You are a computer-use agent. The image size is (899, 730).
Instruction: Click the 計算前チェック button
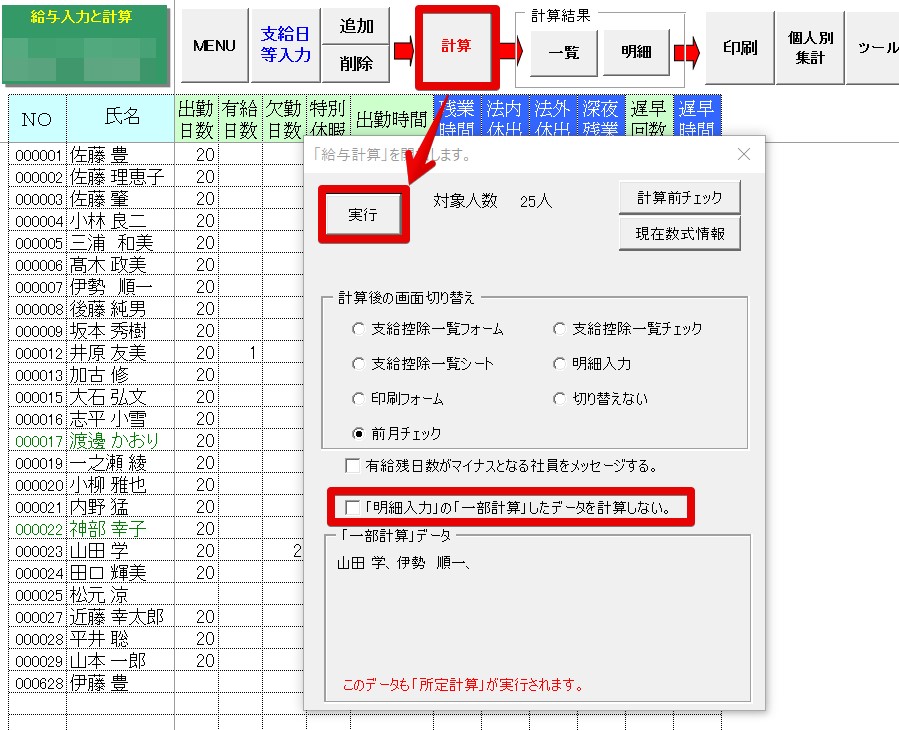point(680,197)
